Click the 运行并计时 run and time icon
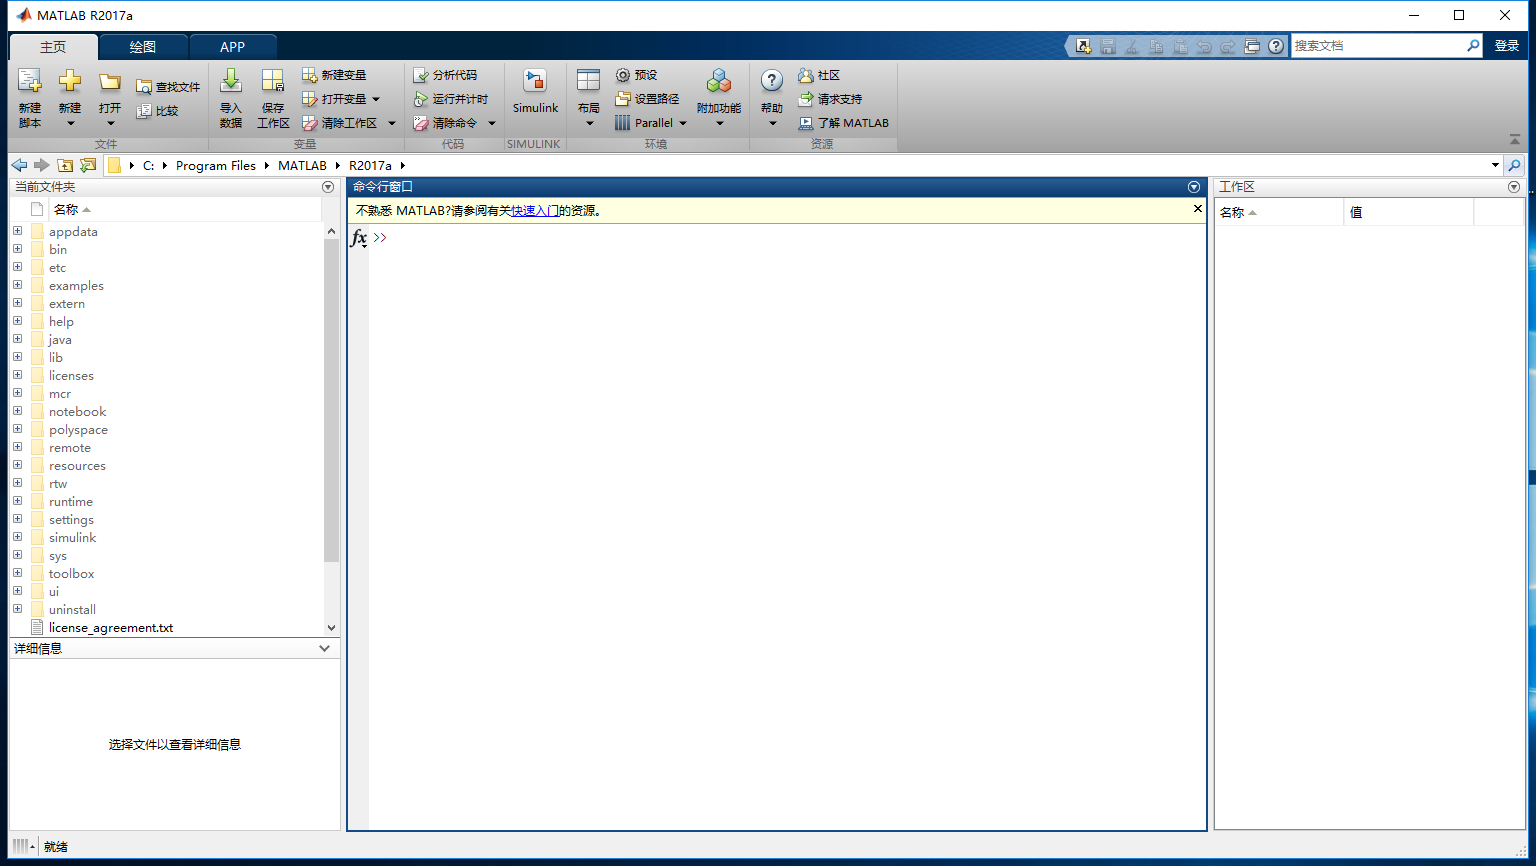Screen dimensions: 1536x866 (x=421, y=99)
